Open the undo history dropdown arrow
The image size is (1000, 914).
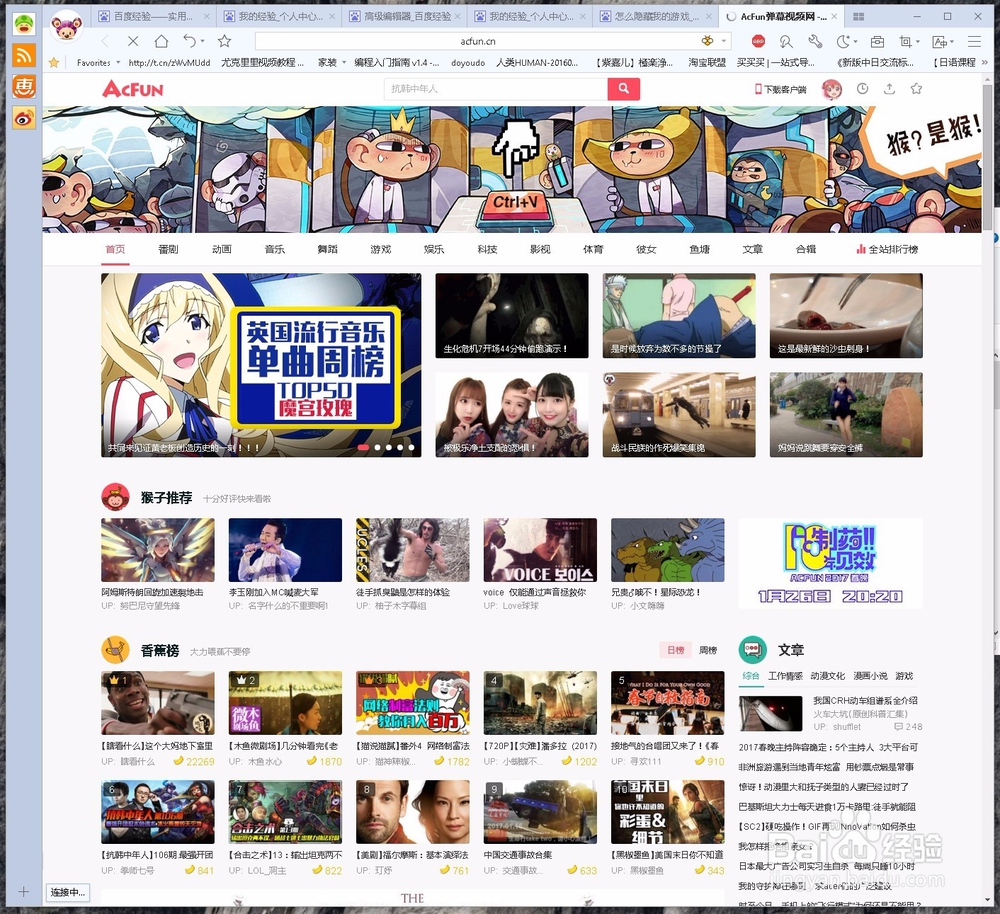coord(202,41)
